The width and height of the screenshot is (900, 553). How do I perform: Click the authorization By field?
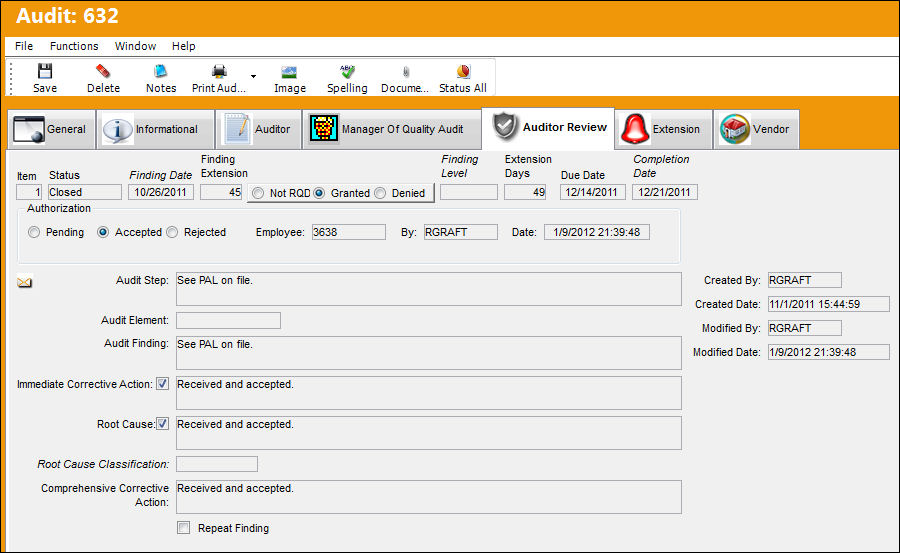(x=461, y=232)
